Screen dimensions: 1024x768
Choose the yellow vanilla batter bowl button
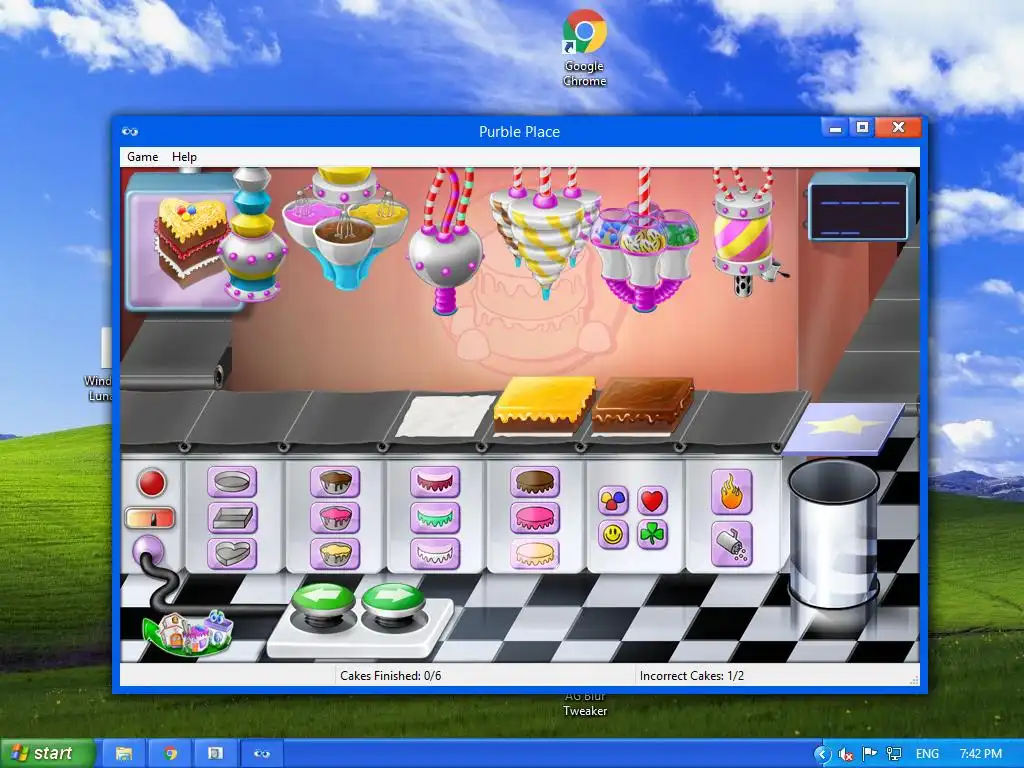click(334, 553)
